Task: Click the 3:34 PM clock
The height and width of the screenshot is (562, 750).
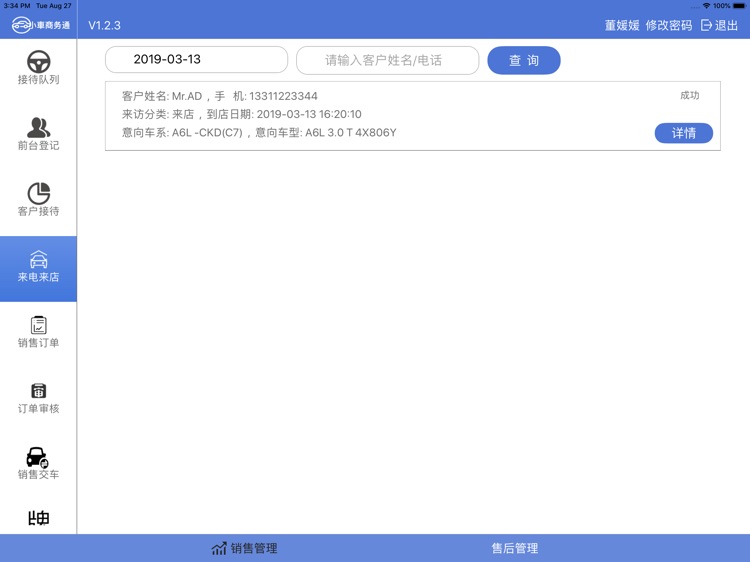Action: coord(17,6)
